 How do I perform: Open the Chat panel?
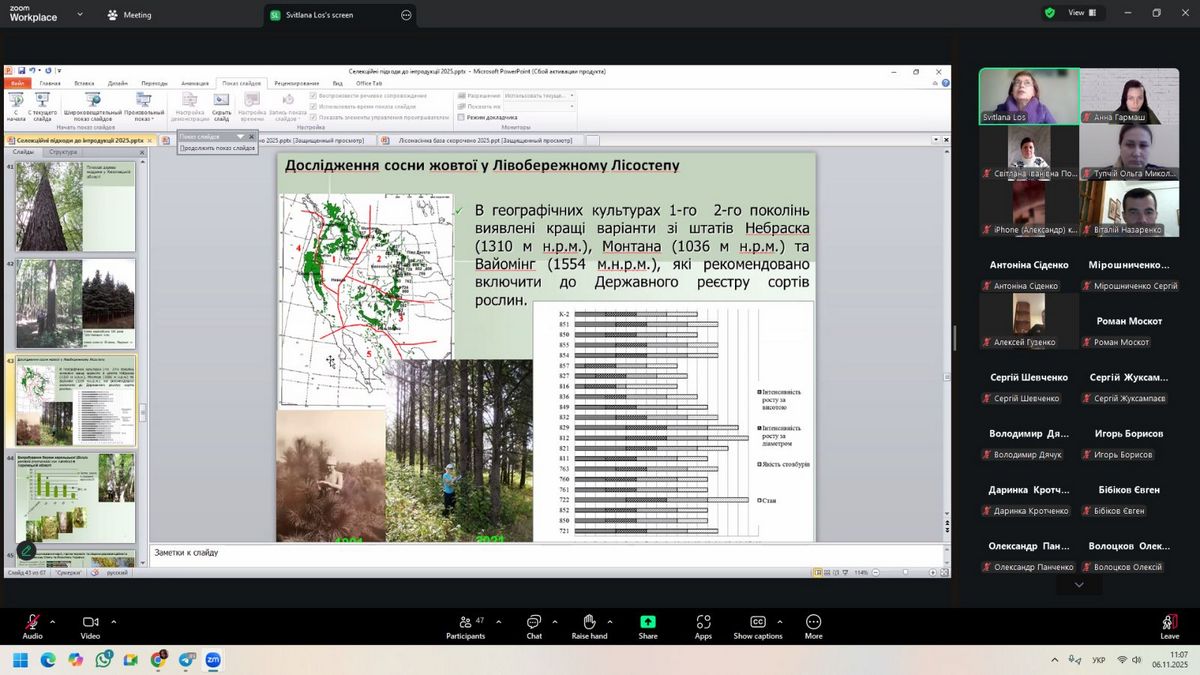pyautogui.click(x=534, y=626)
